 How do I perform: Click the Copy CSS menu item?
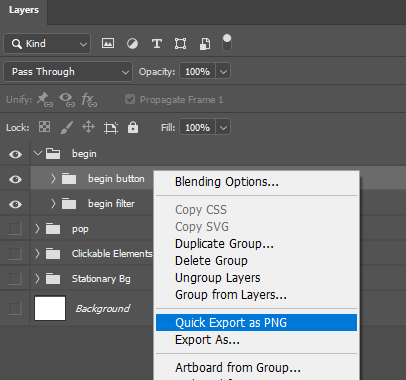[256, 210]
